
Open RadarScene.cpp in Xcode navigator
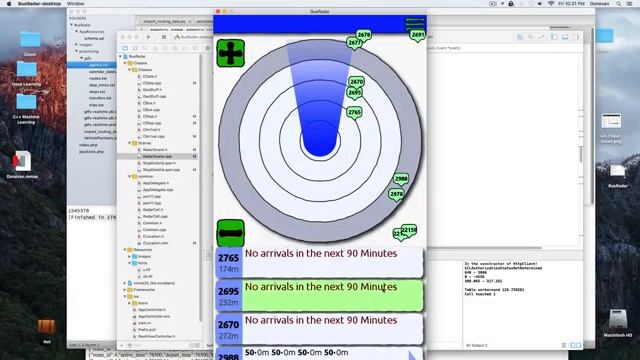pos(157,156)
